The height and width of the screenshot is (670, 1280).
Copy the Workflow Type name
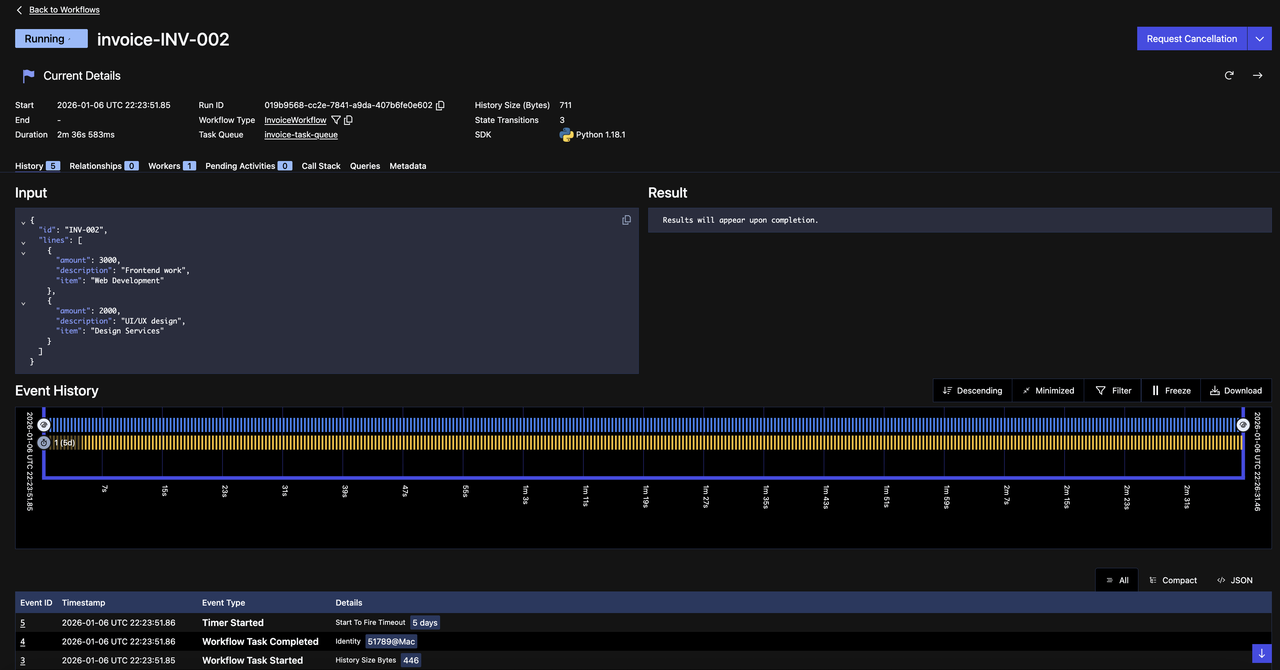348,120
